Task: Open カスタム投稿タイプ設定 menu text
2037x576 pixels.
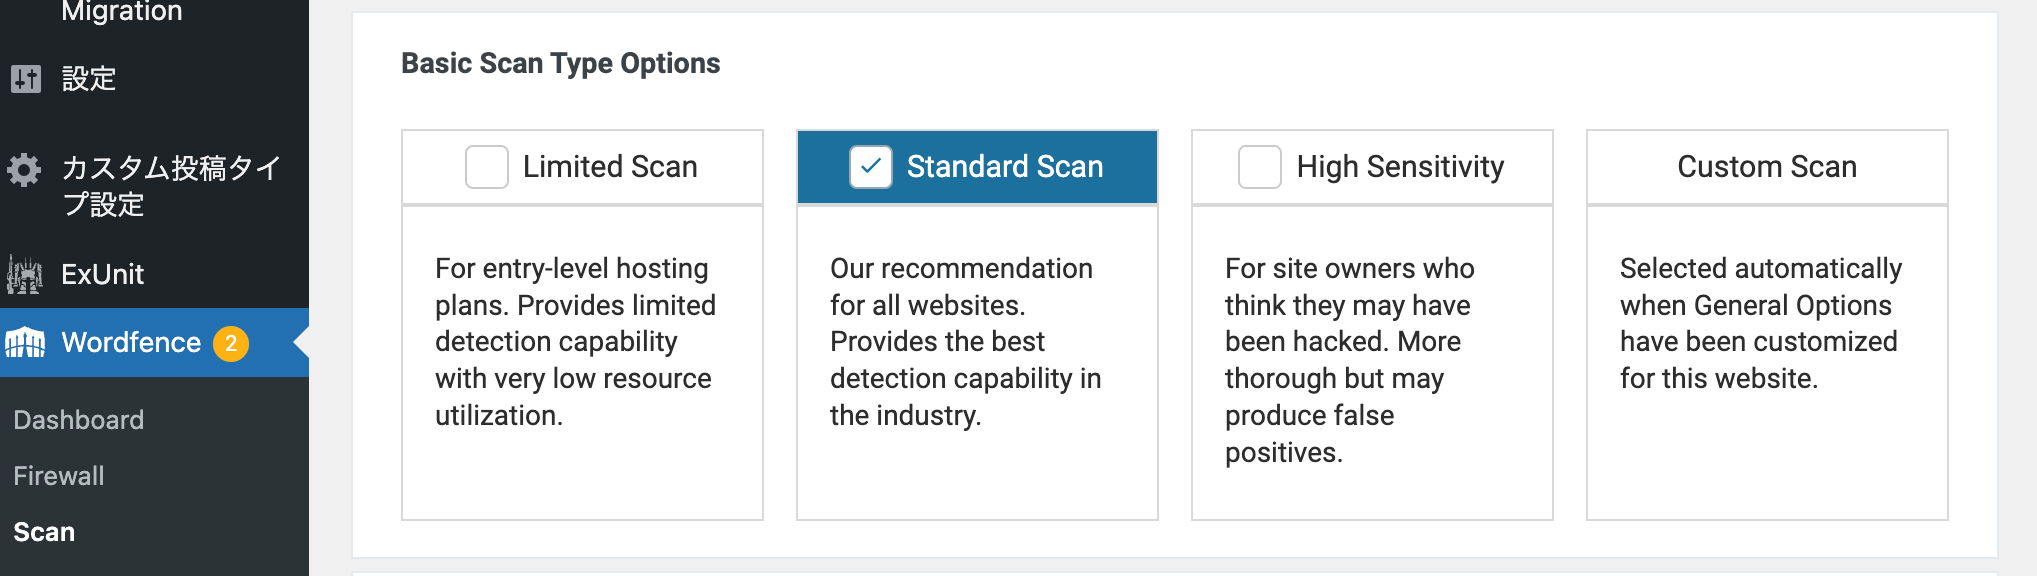Action: click(170, 186)
